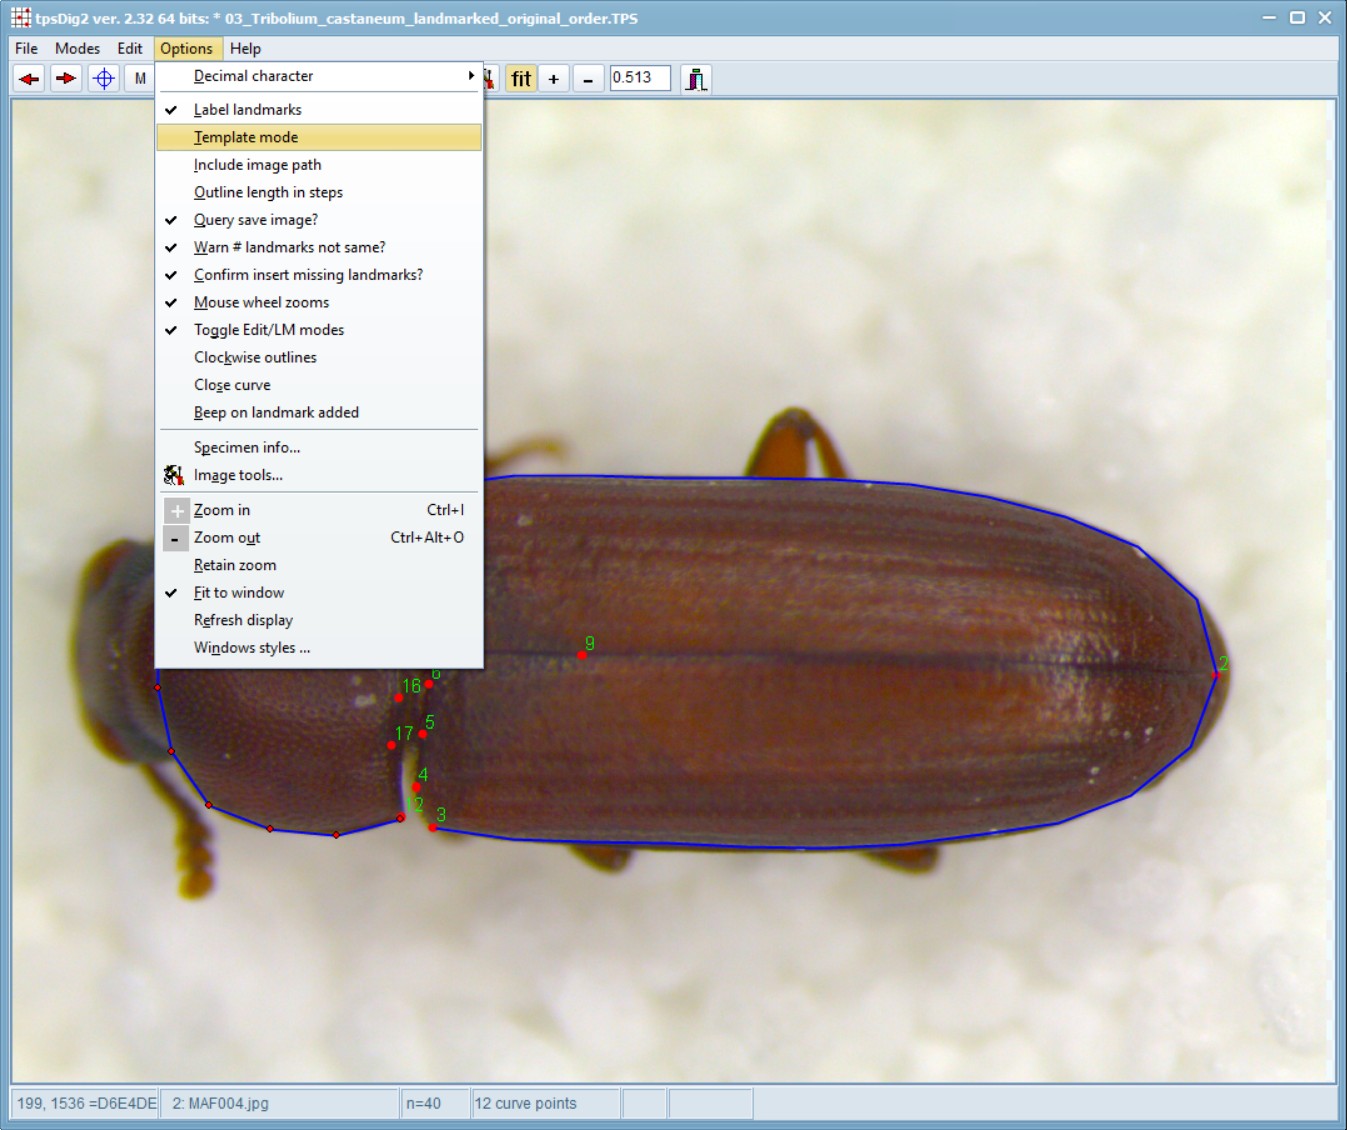Open the Modes menu
Image resolution: width=1347 pixels, height=1130 pixels.
[77, 48]
